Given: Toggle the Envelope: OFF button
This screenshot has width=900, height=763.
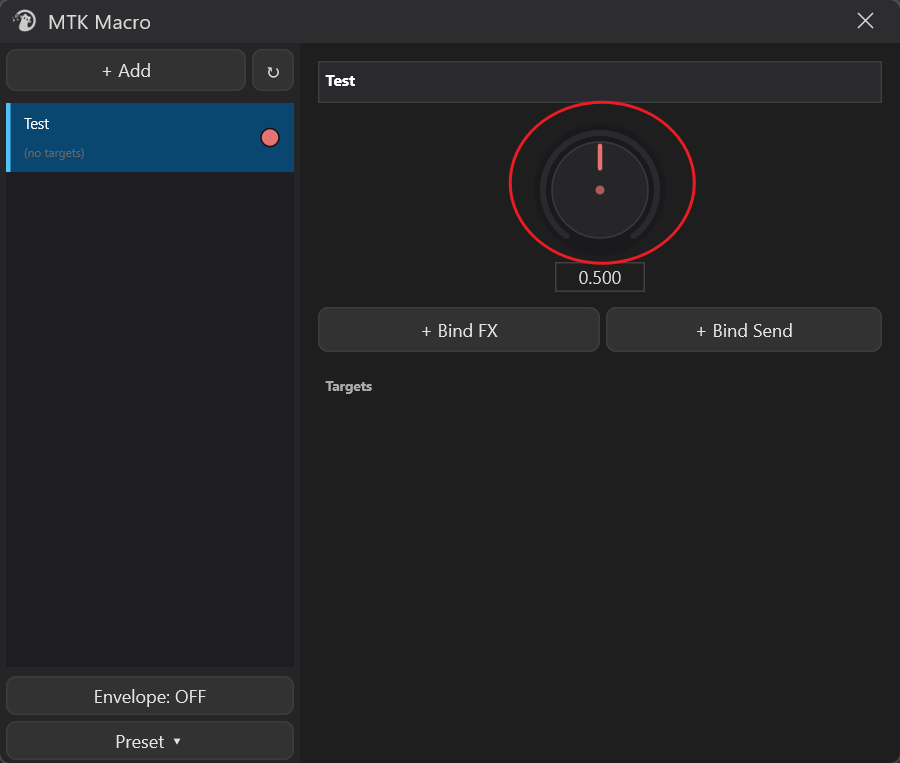Looking at the screenshot, I should (150, 696).
